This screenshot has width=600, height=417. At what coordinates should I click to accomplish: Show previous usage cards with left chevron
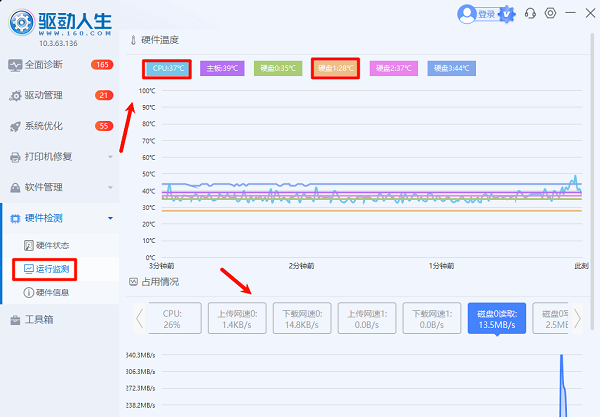[x=139, y=318]
